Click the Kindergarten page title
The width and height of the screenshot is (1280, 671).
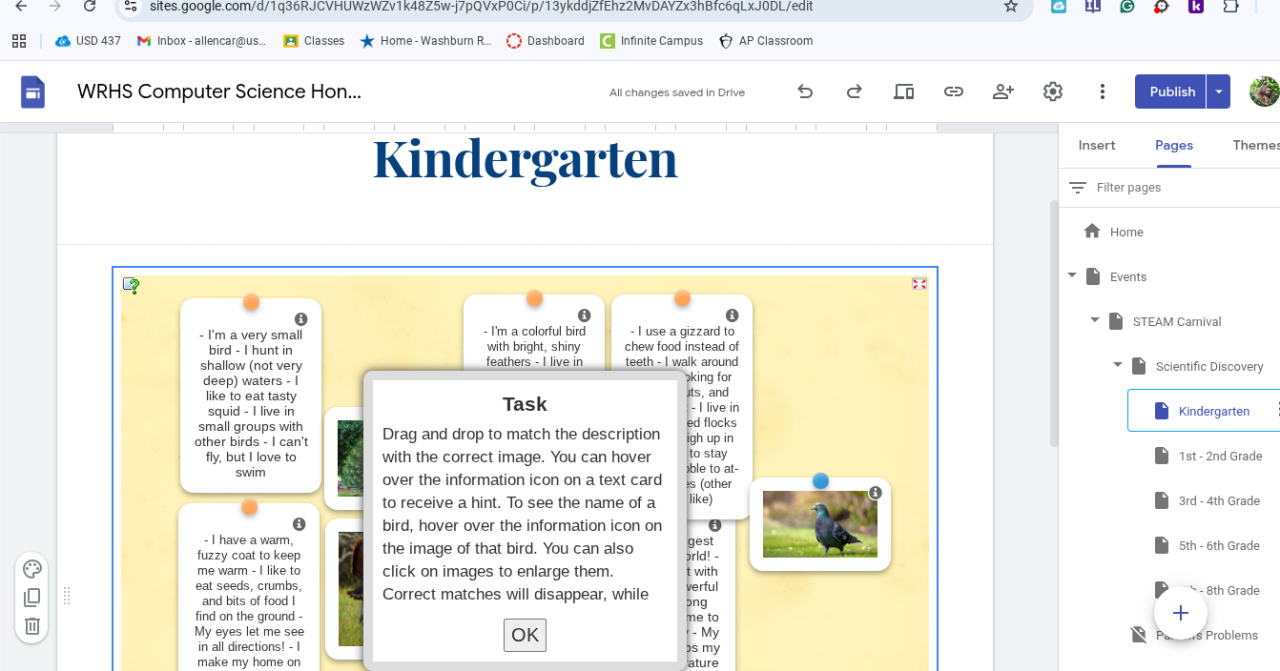(x=525, y=160)
